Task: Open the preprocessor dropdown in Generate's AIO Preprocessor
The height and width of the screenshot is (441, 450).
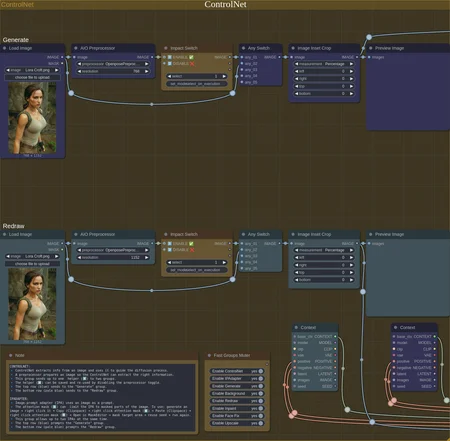Action: click(x=113, y=64)
